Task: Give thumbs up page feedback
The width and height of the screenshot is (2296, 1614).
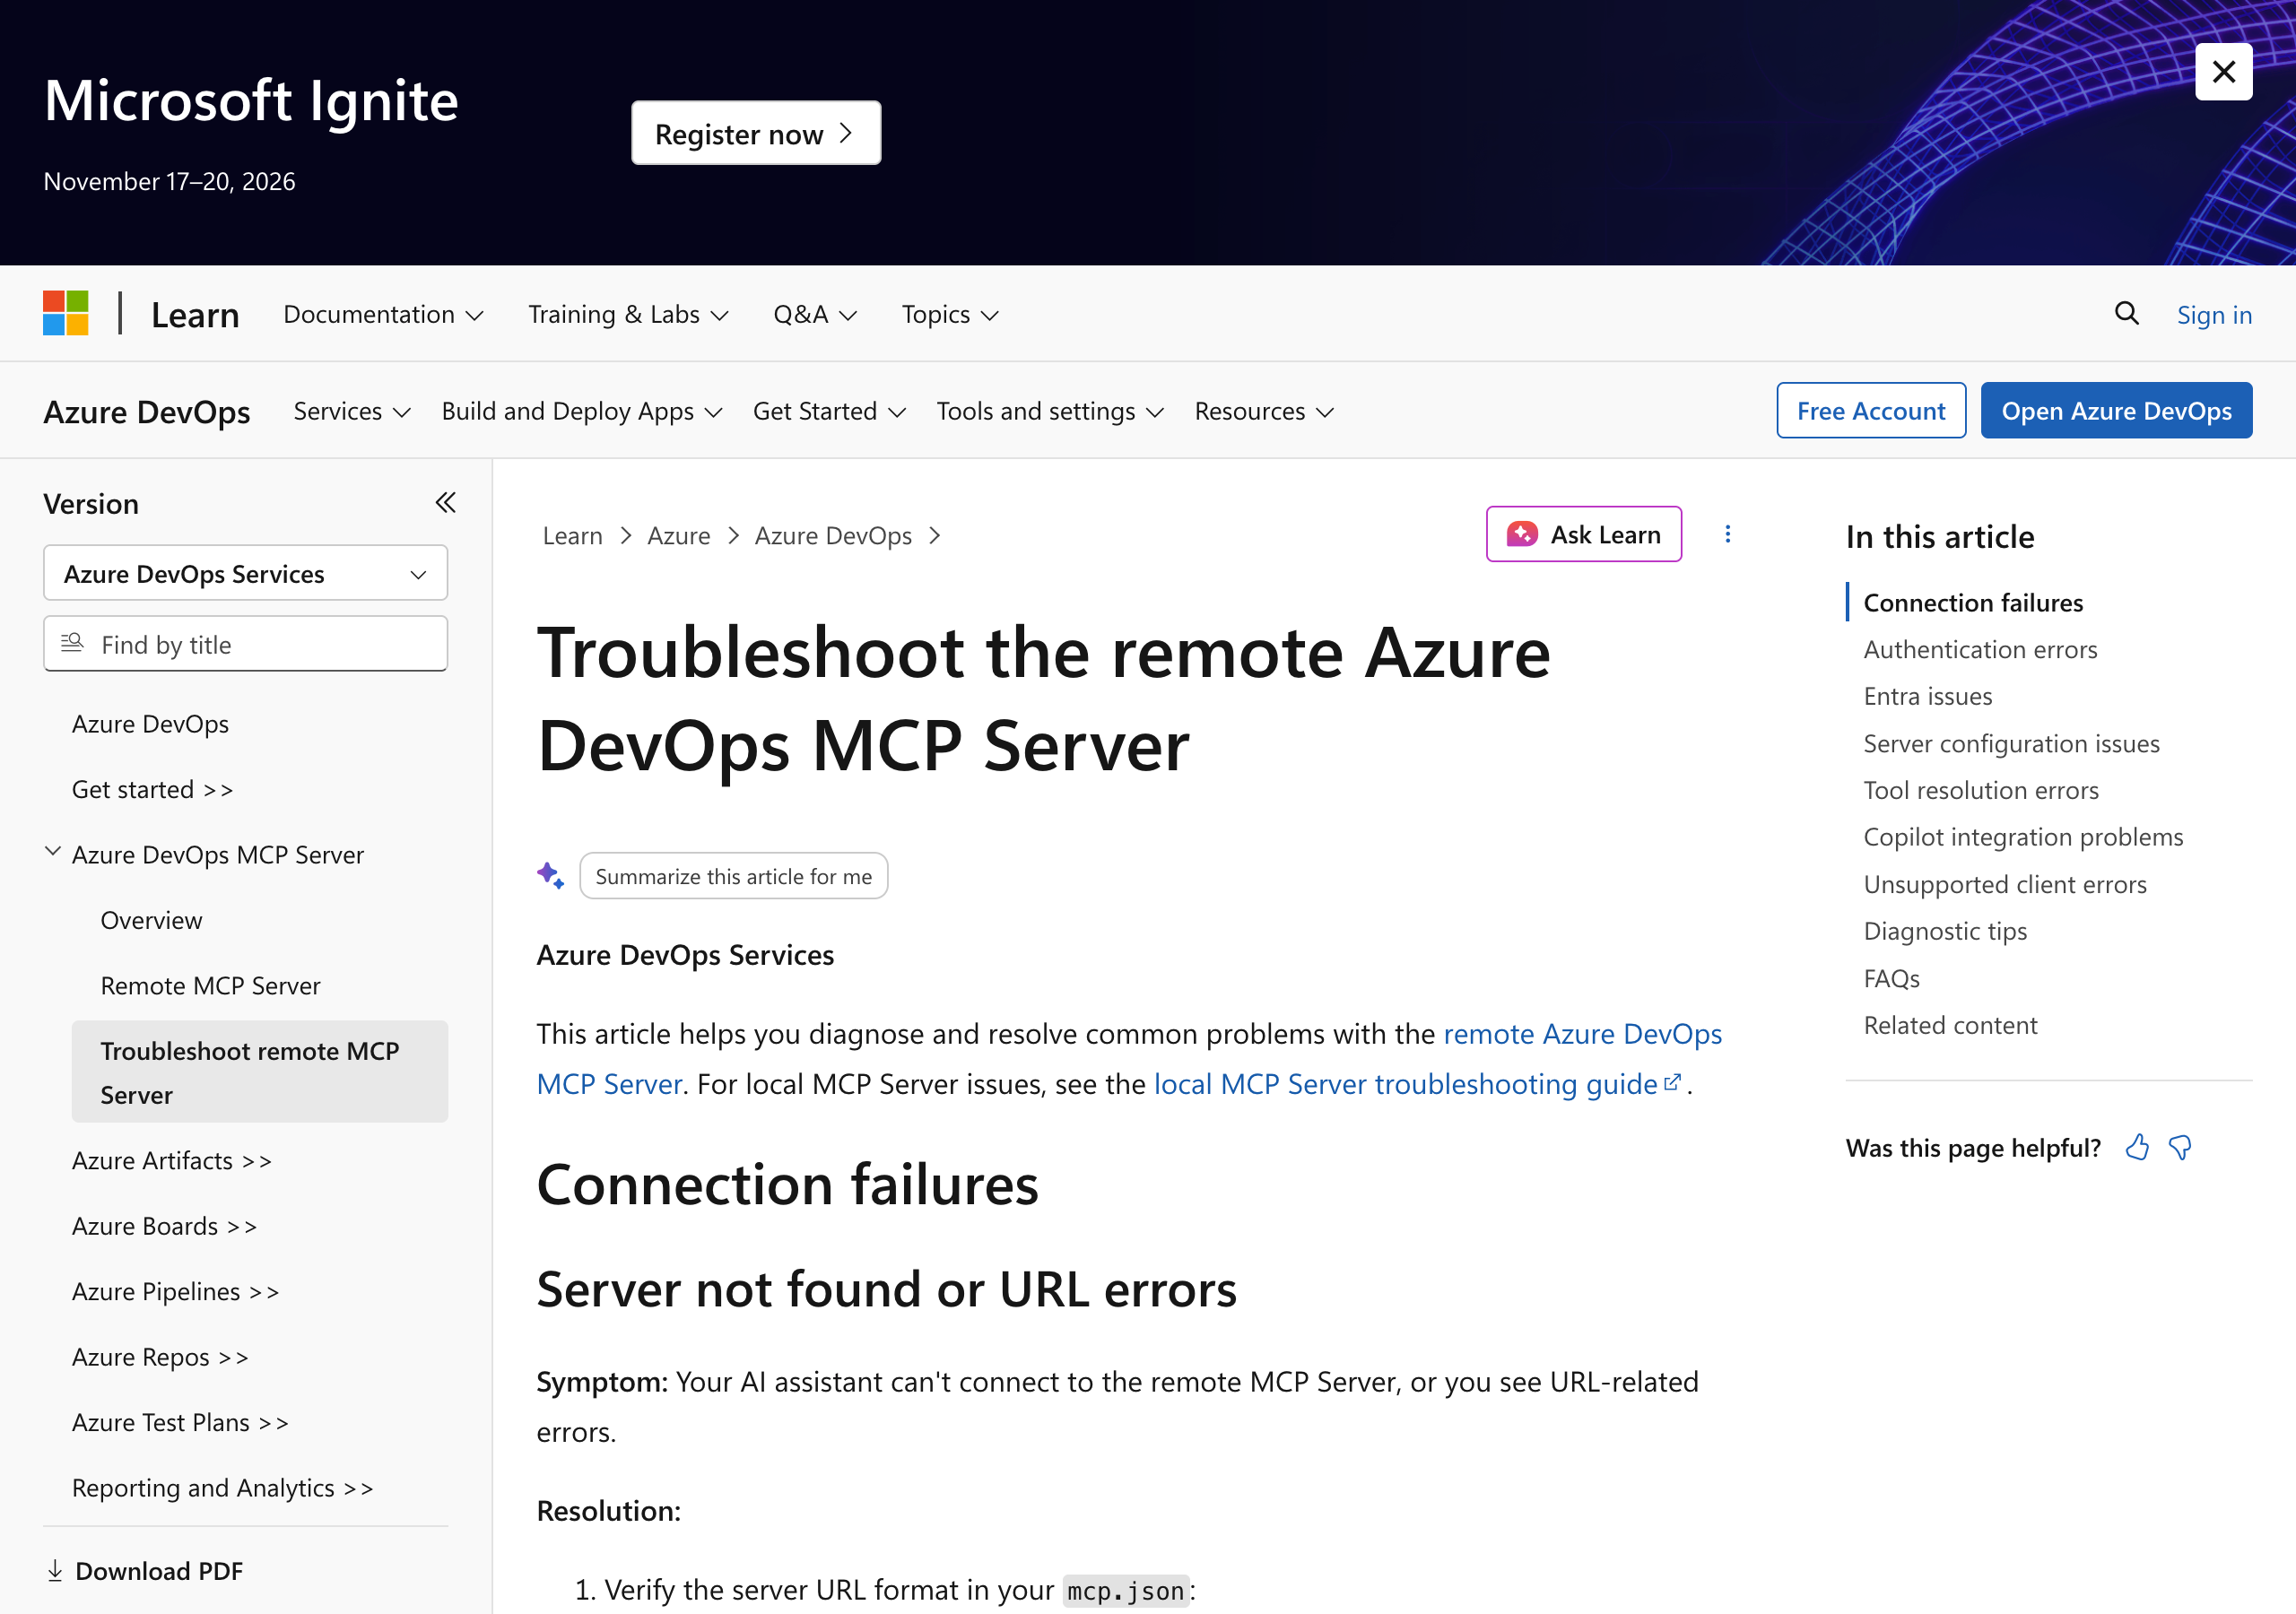Action: click(x=2137, y=1147)
